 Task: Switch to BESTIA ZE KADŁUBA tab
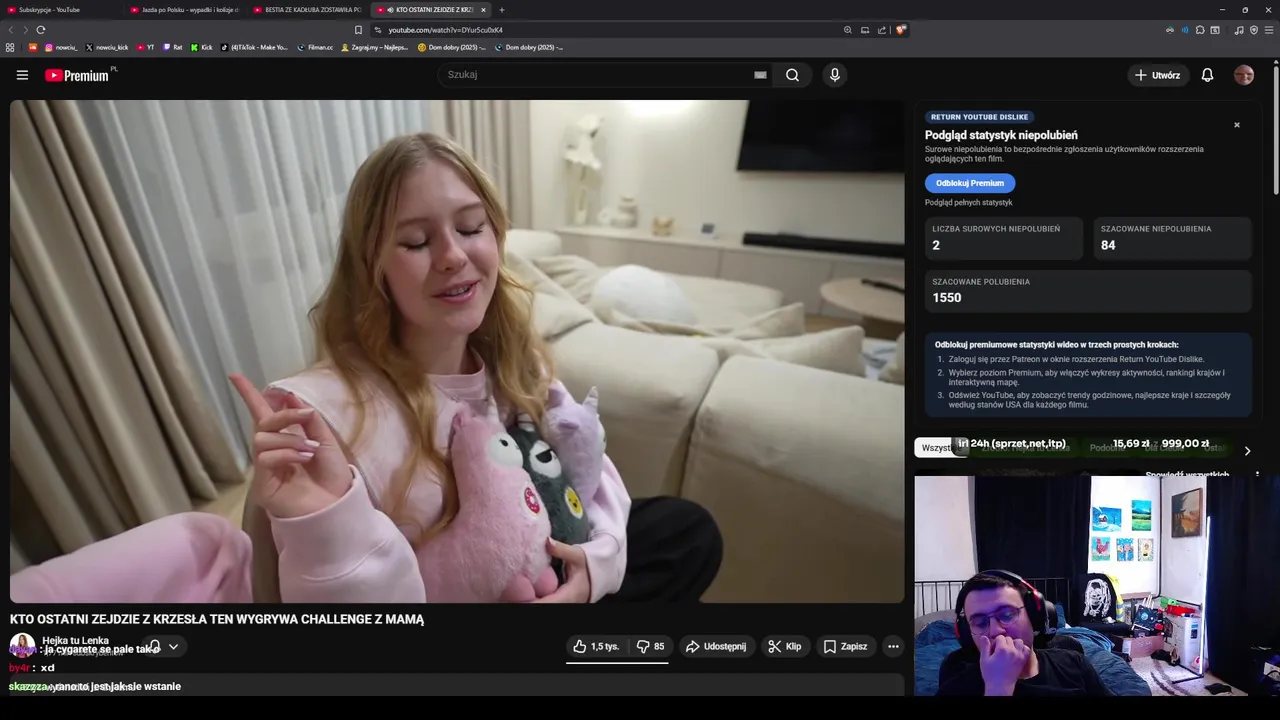click(308, 10)
